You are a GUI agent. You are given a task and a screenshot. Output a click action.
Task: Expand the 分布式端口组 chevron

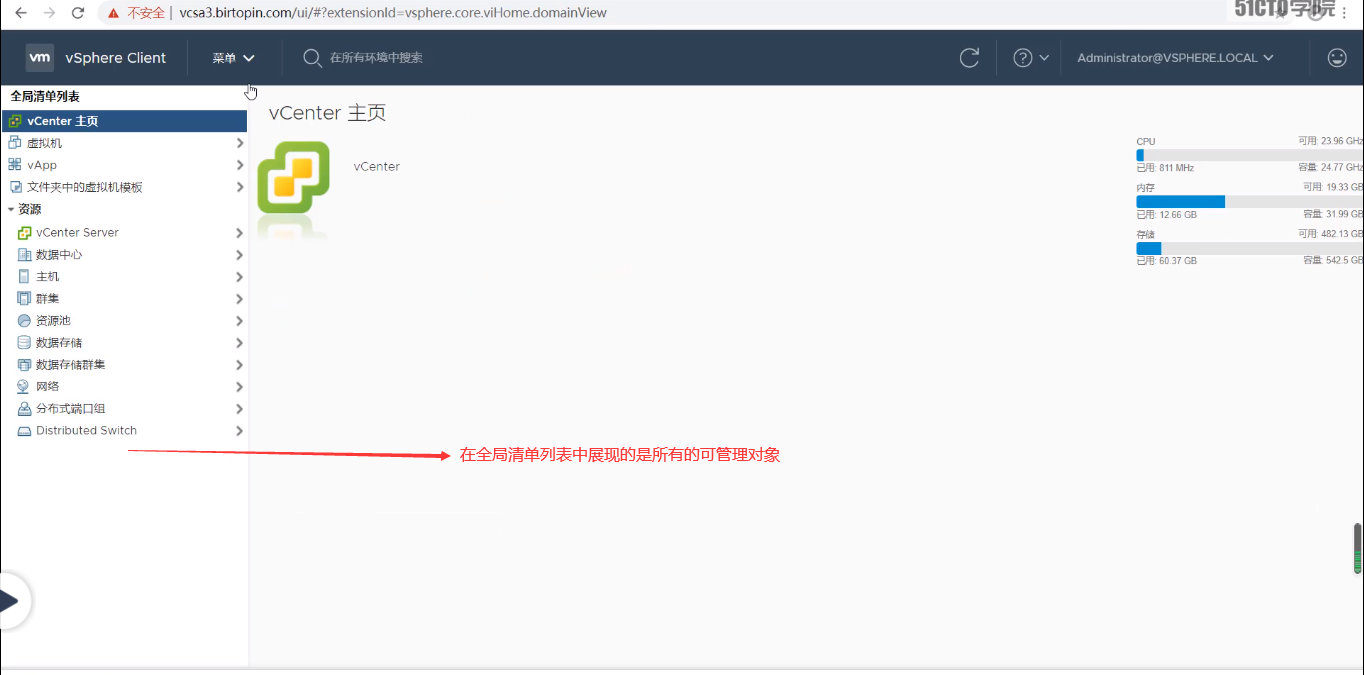pyautogui.click(x=239, y=409)
